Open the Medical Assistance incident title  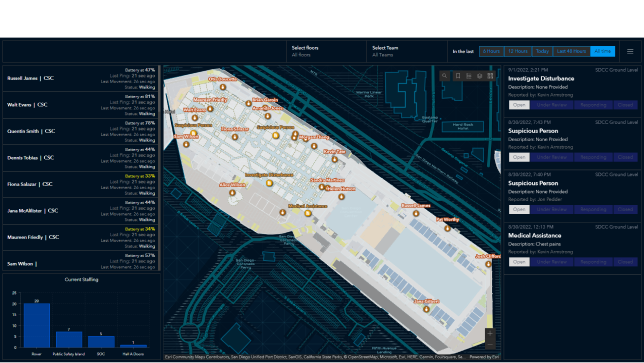(534, 236)
